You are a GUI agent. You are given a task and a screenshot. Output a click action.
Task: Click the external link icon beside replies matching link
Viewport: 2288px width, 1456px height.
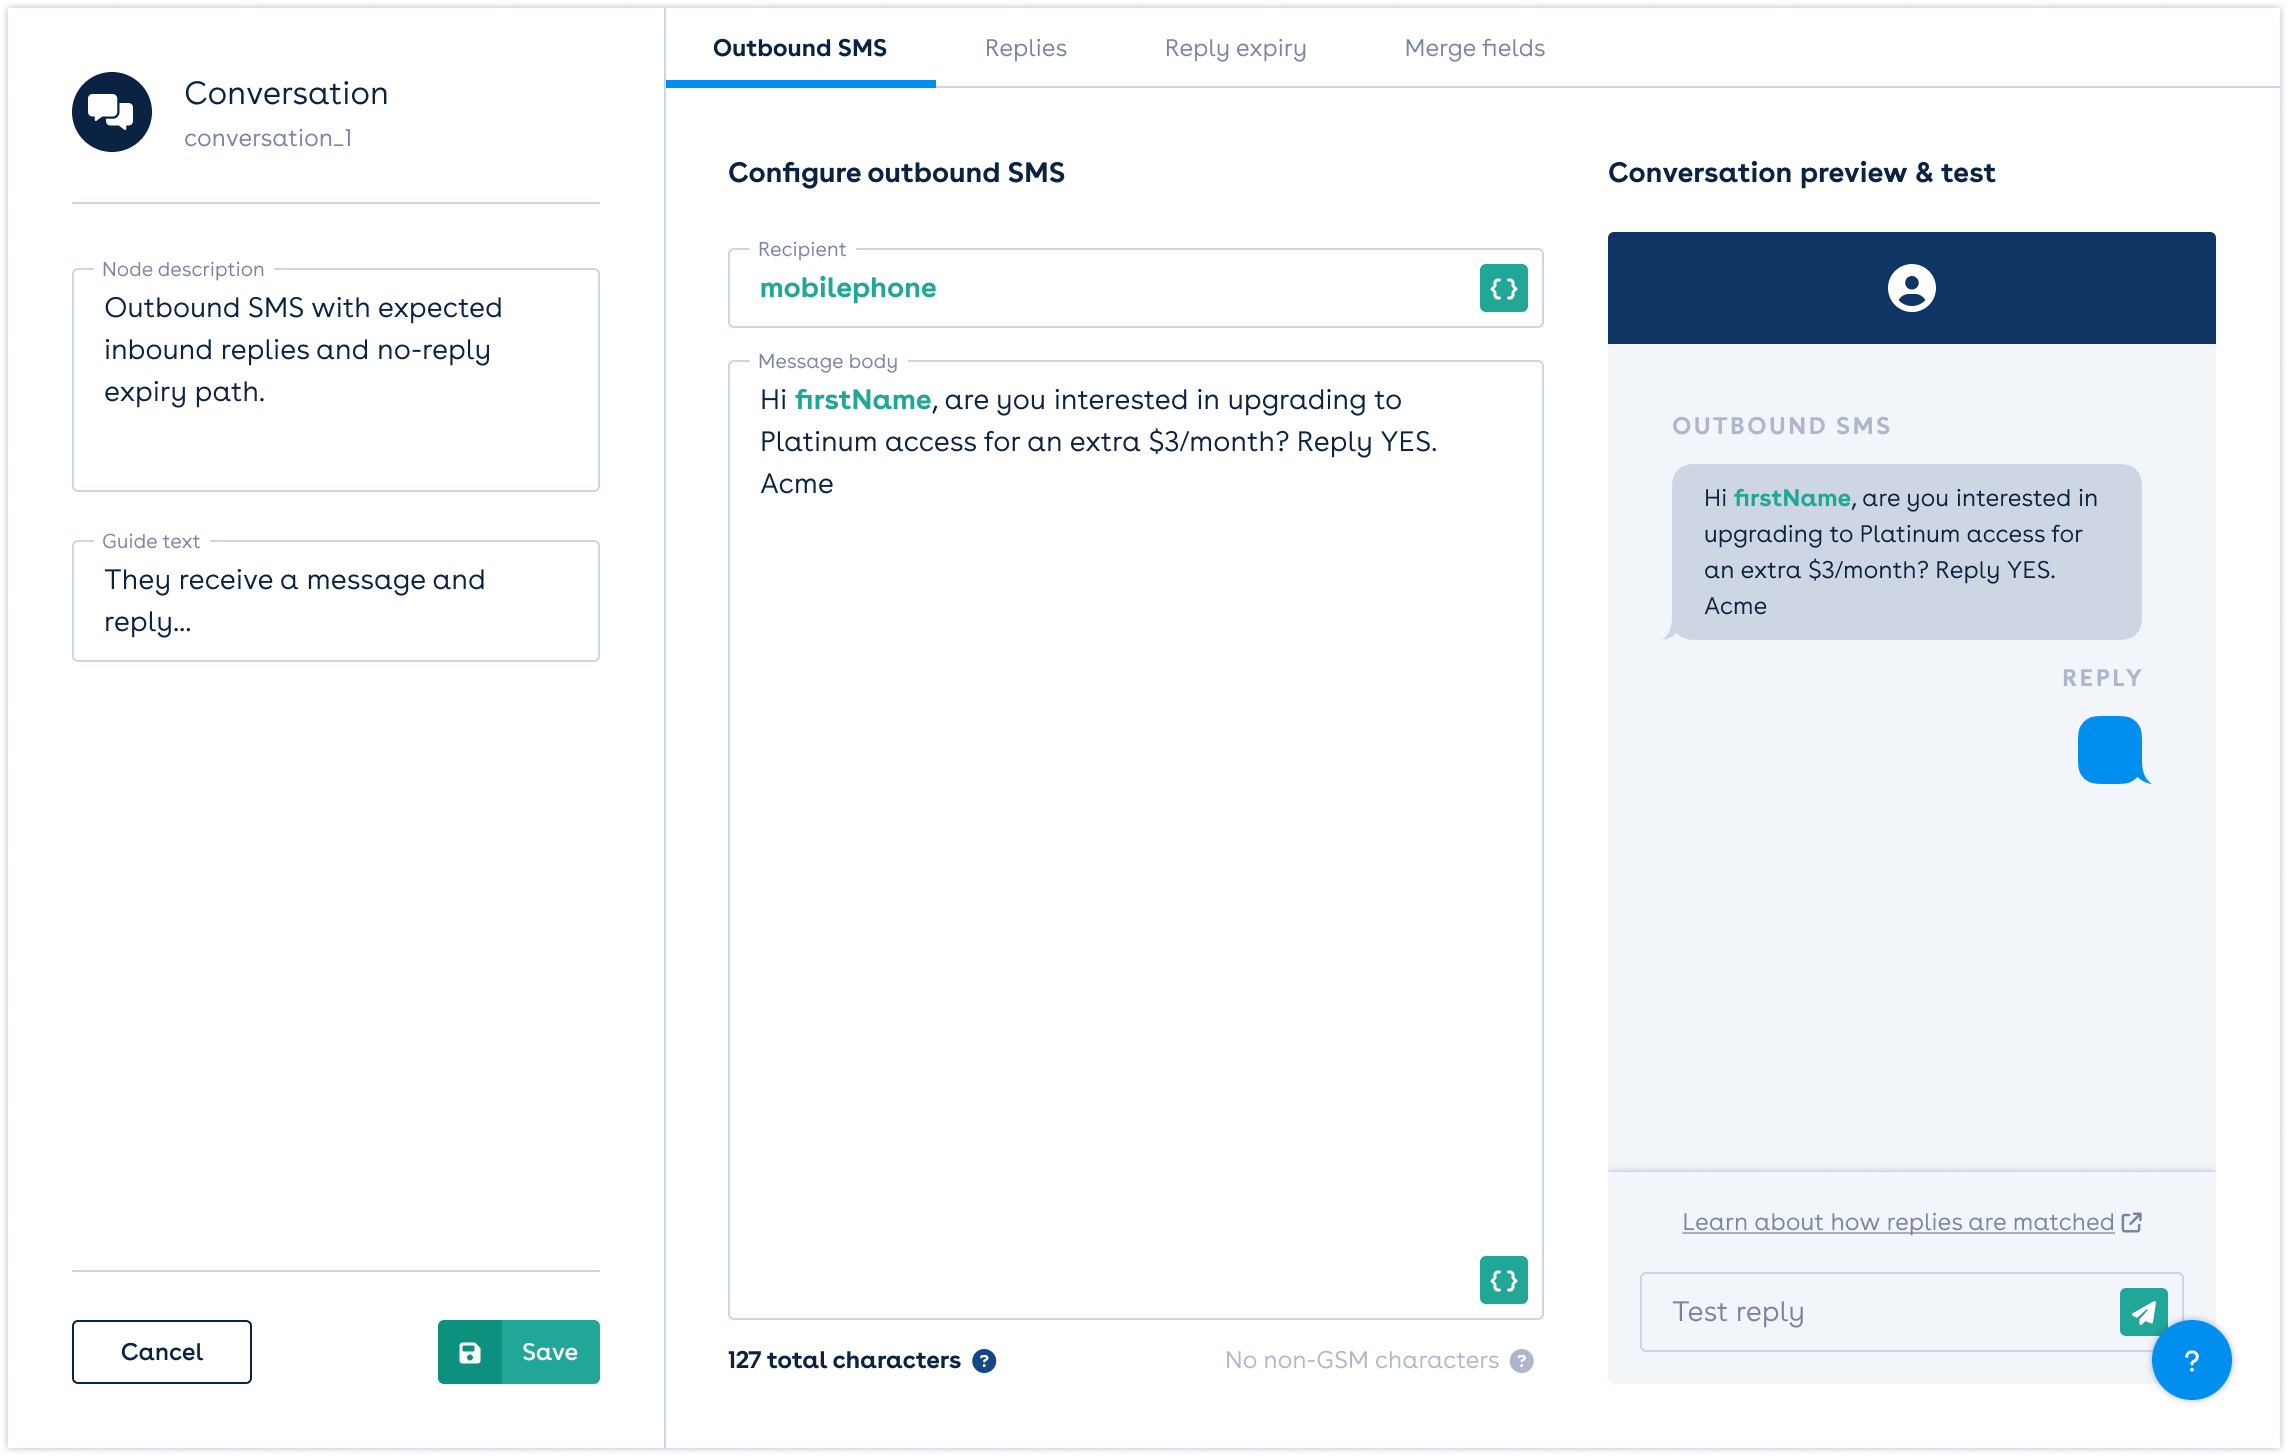tap(2132, 1221)
